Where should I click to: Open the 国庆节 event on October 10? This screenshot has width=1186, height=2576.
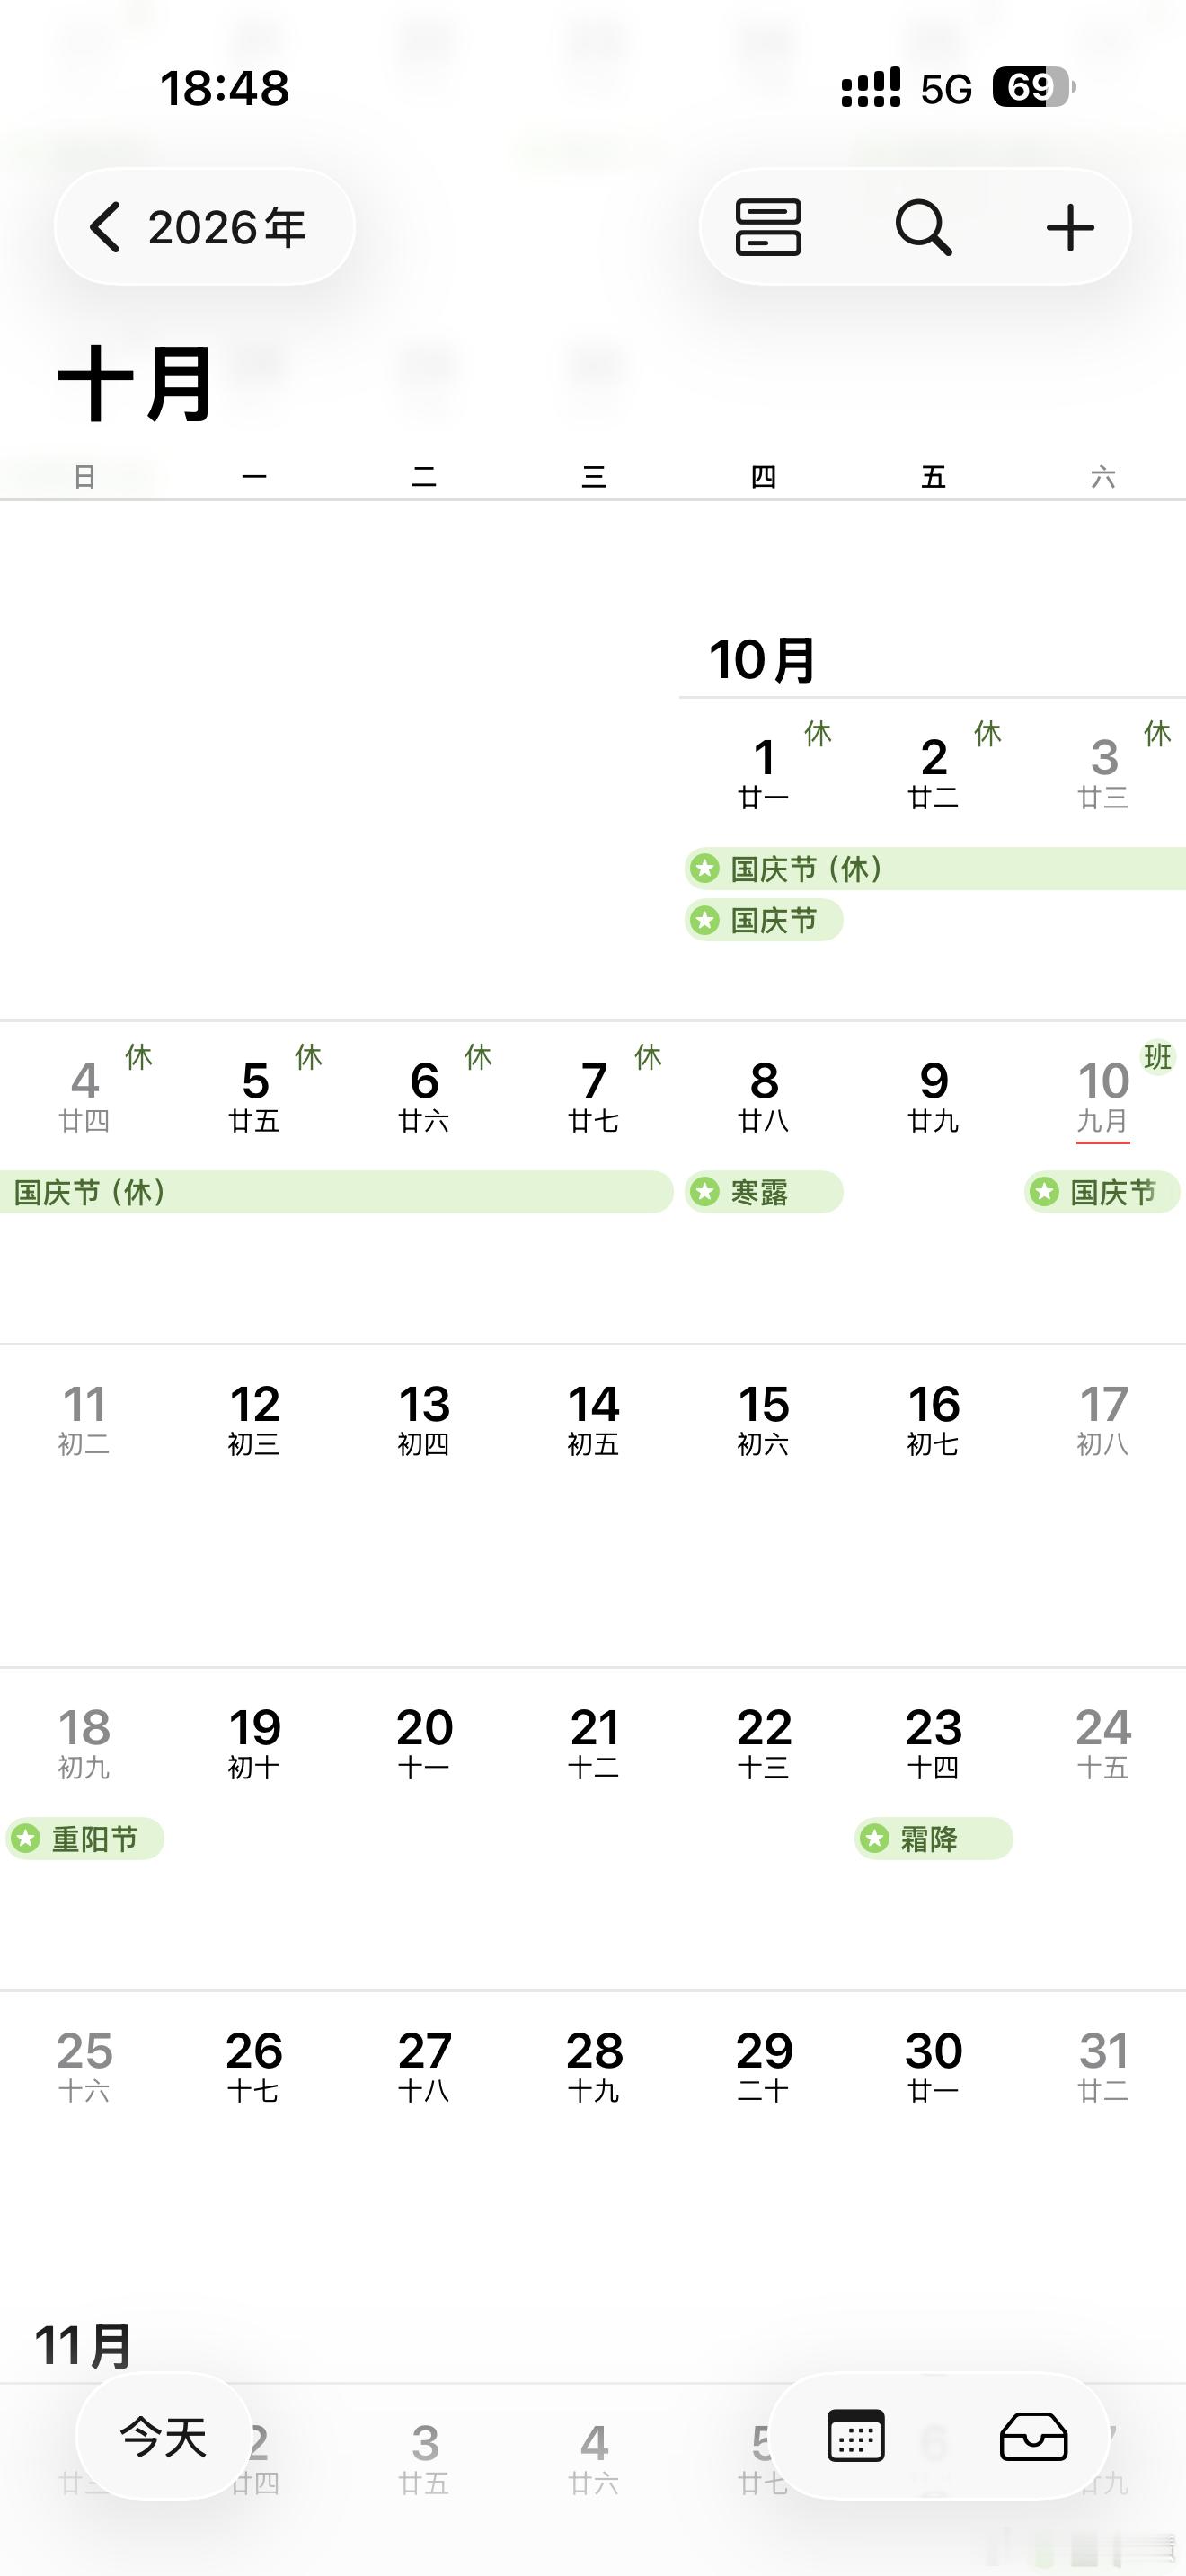[x=1102, y=1191]
